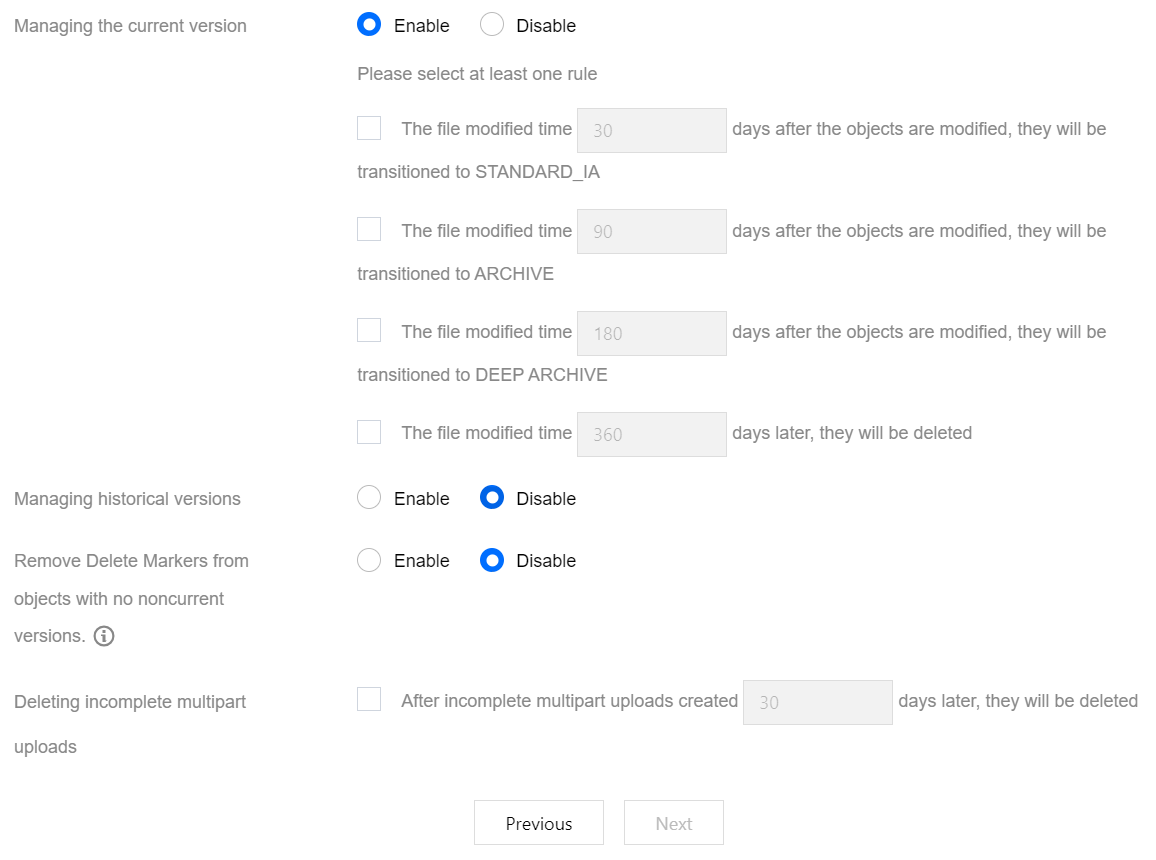This screenshot has height=860, width=1156.
Task: Go back with the Previous button
Action: point(539,823)
